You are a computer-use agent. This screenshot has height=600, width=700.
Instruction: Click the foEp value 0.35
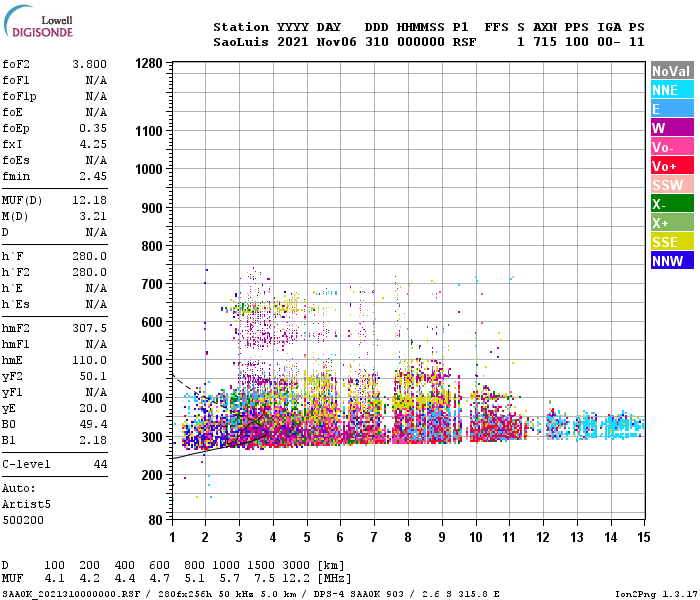pos(93,128)
